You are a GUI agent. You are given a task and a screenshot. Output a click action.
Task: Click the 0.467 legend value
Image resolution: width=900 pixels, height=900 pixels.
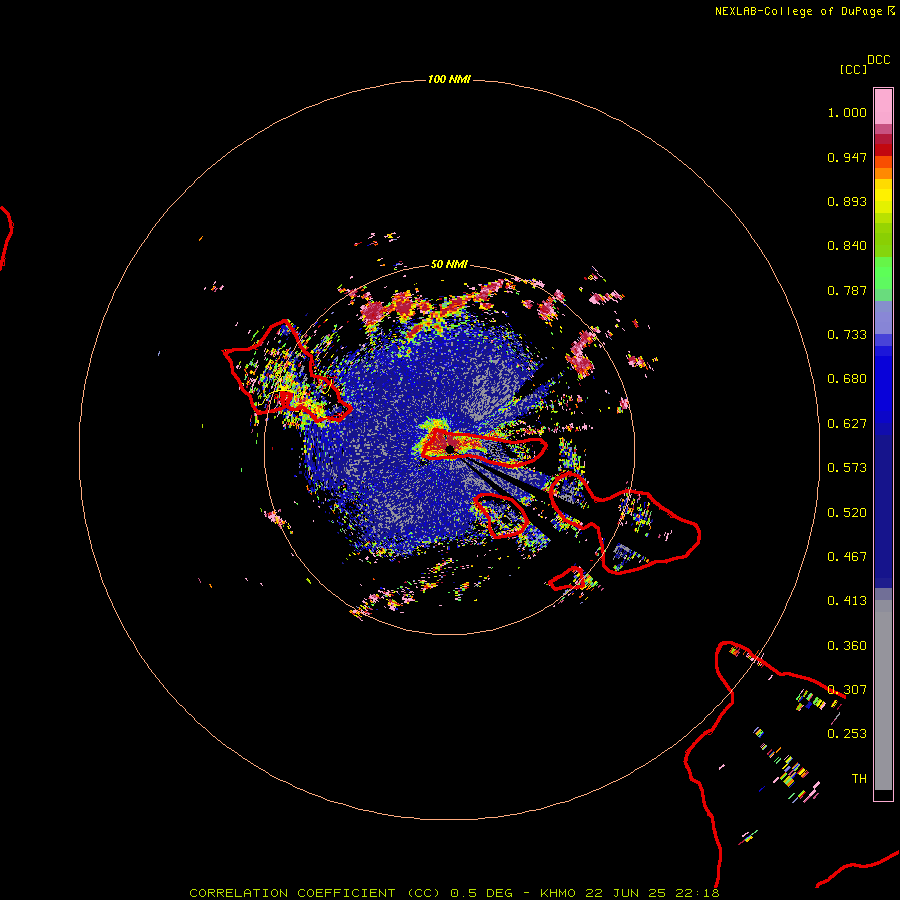pyautogui.click(x=847, y=557)
